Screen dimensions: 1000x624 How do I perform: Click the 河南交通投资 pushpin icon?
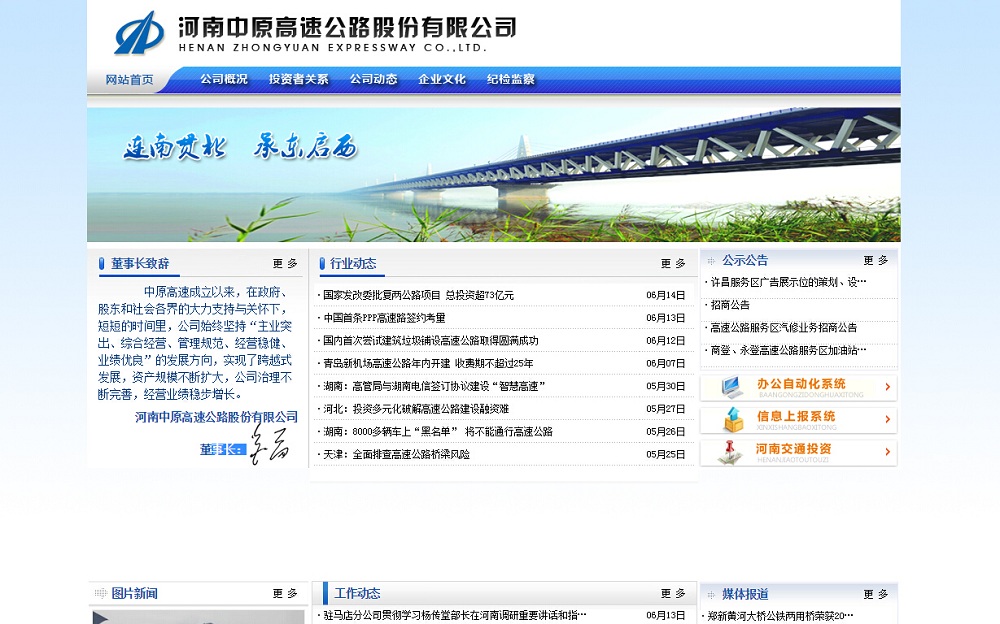[x=730, y=452]
